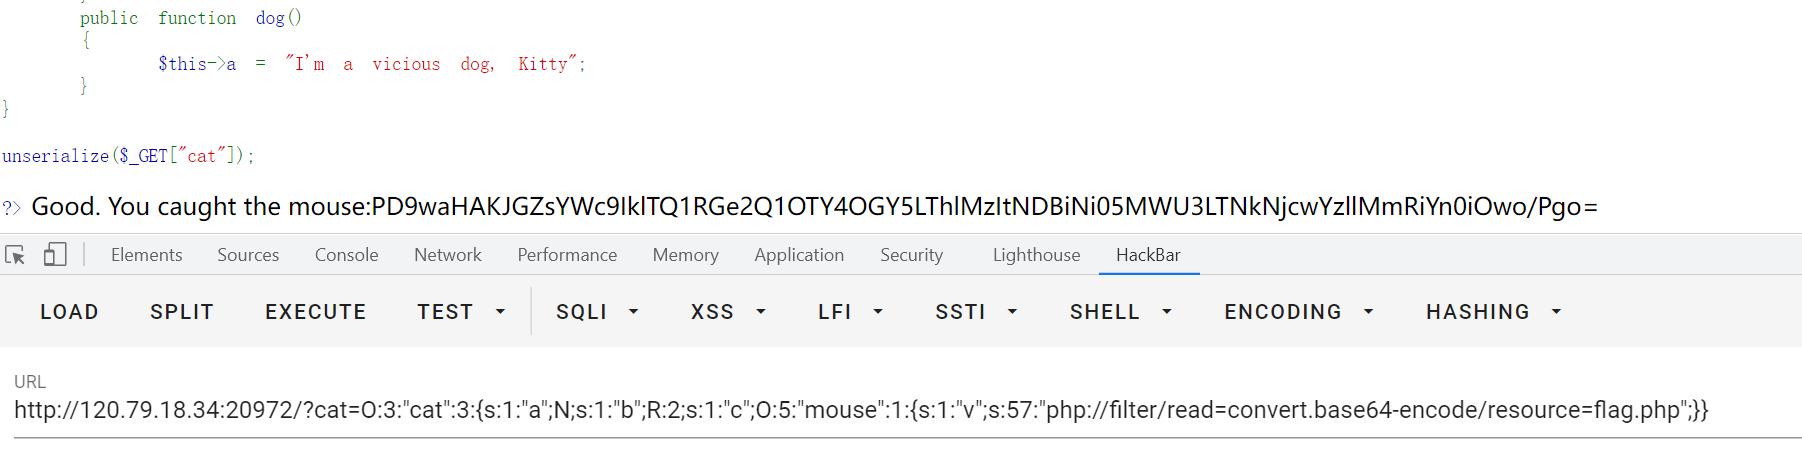The height and width of the screenshot is (462, 1802).
Task: Open the Console tab
Action: pos(346,255)
